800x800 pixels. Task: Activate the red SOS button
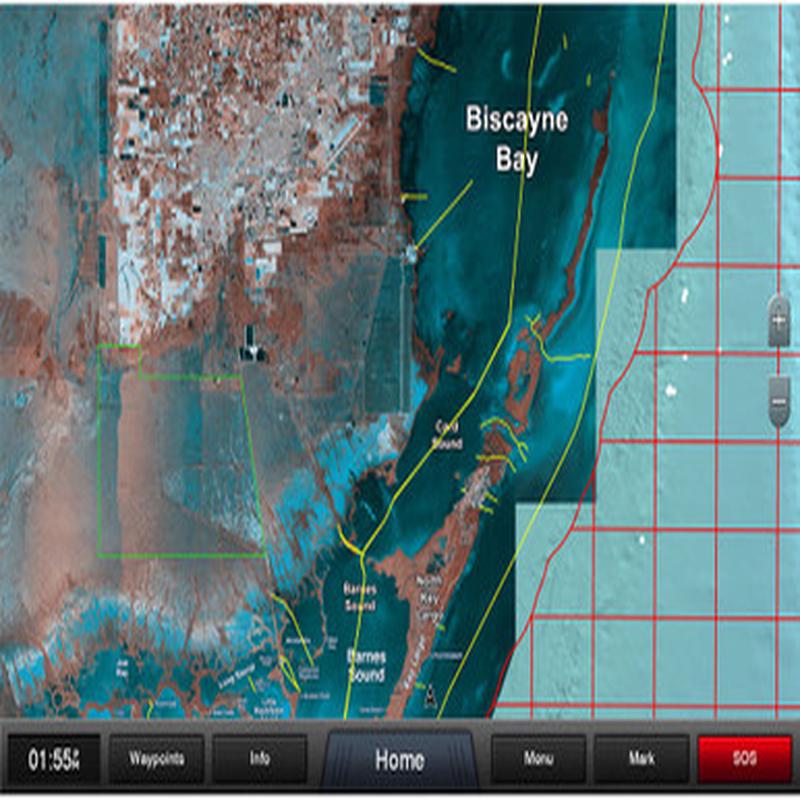744,759
